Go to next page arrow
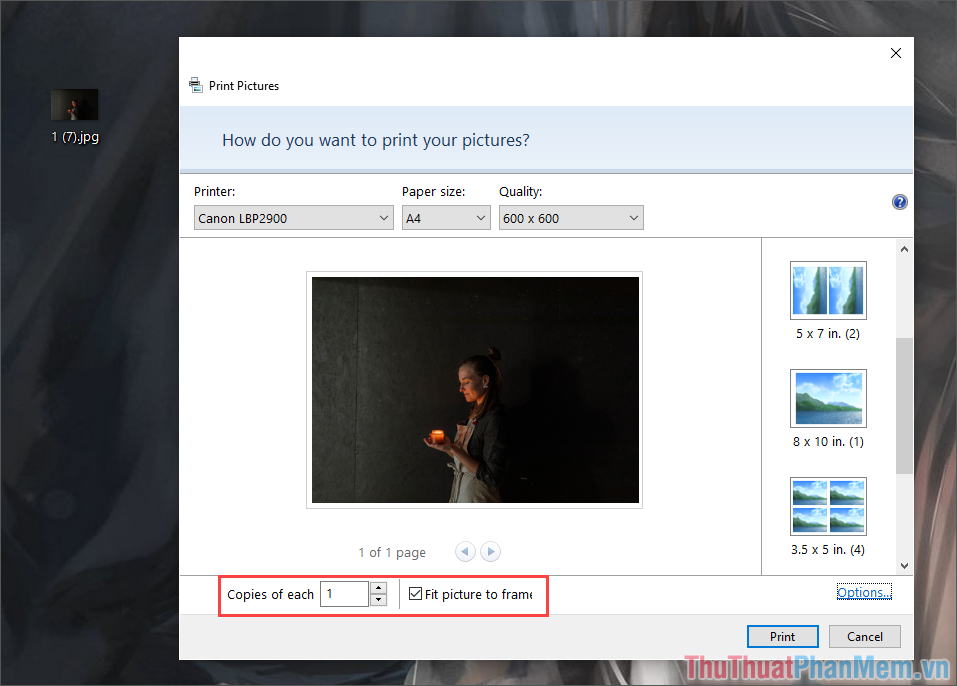Image resolution: width=957 pixels, height=686 pixels. [491, 552]
